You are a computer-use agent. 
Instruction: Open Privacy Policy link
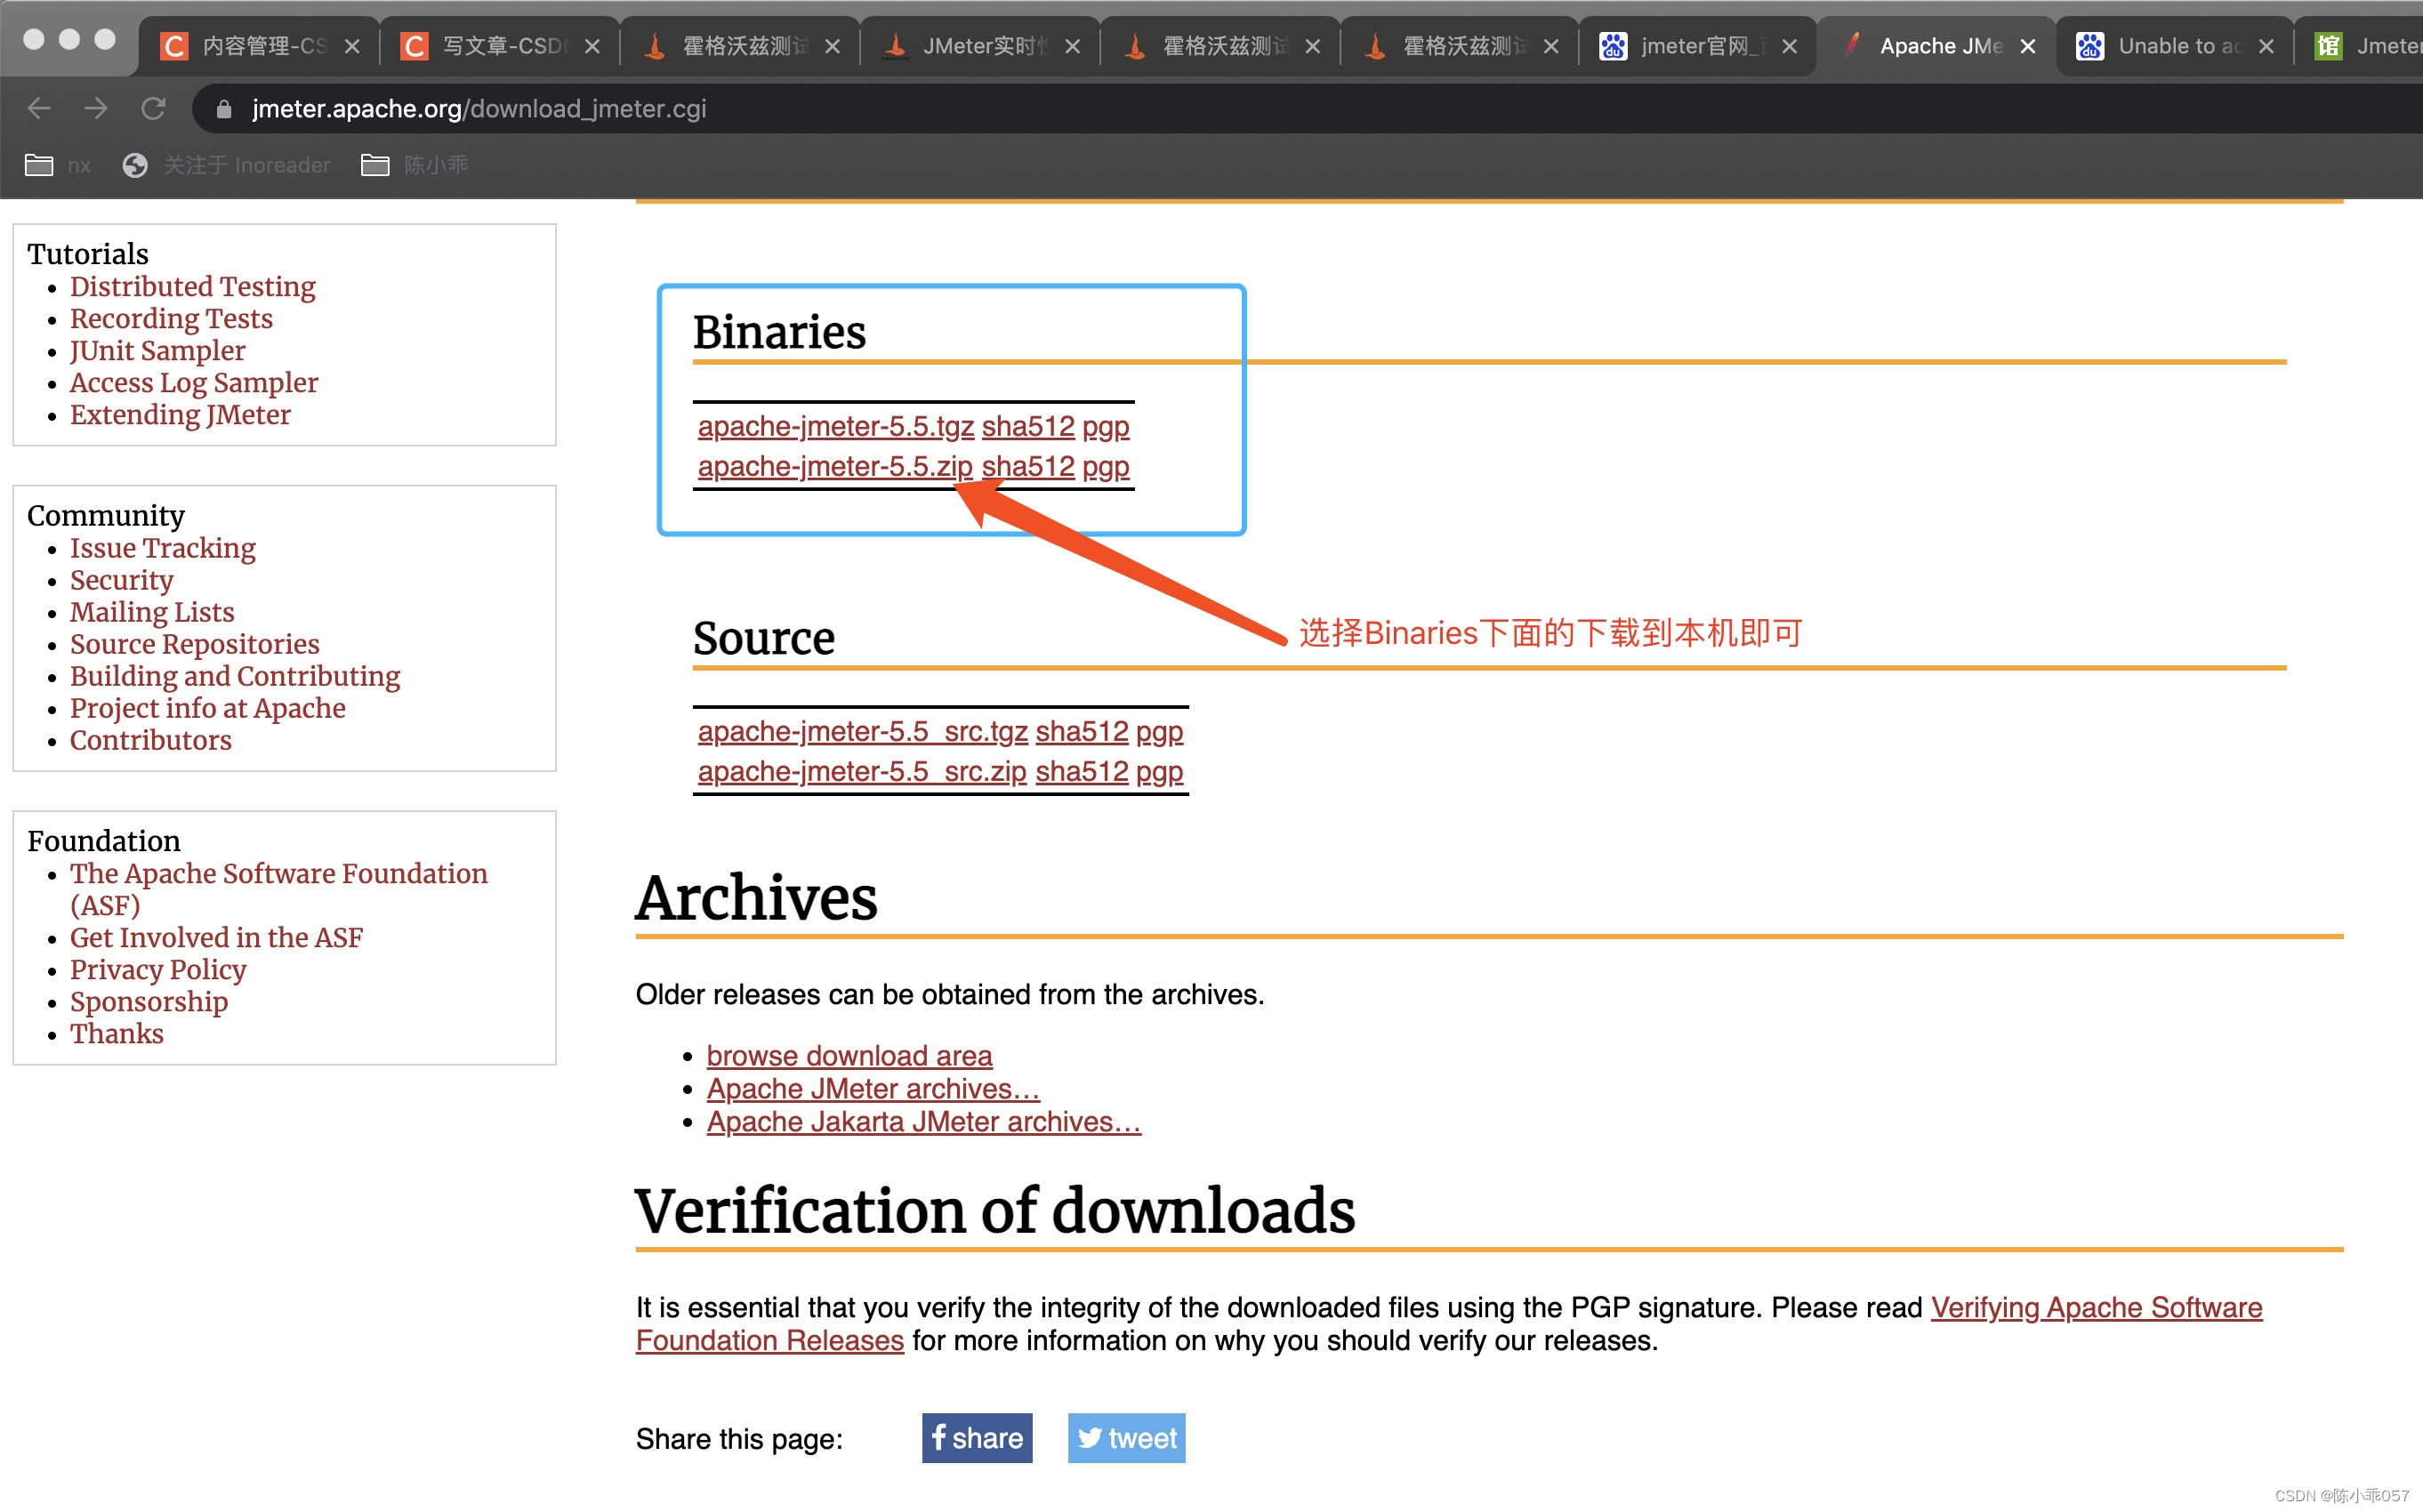[x=158, y=969]
